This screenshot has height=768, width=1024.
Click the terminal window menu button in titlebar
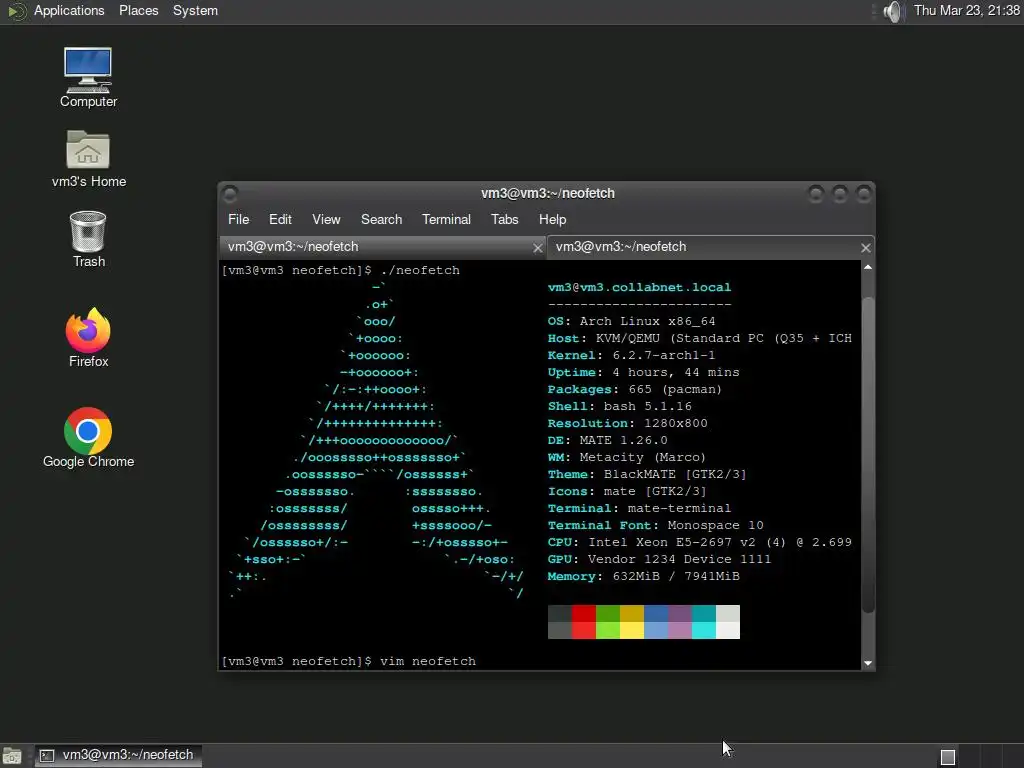tap(230, 193)
